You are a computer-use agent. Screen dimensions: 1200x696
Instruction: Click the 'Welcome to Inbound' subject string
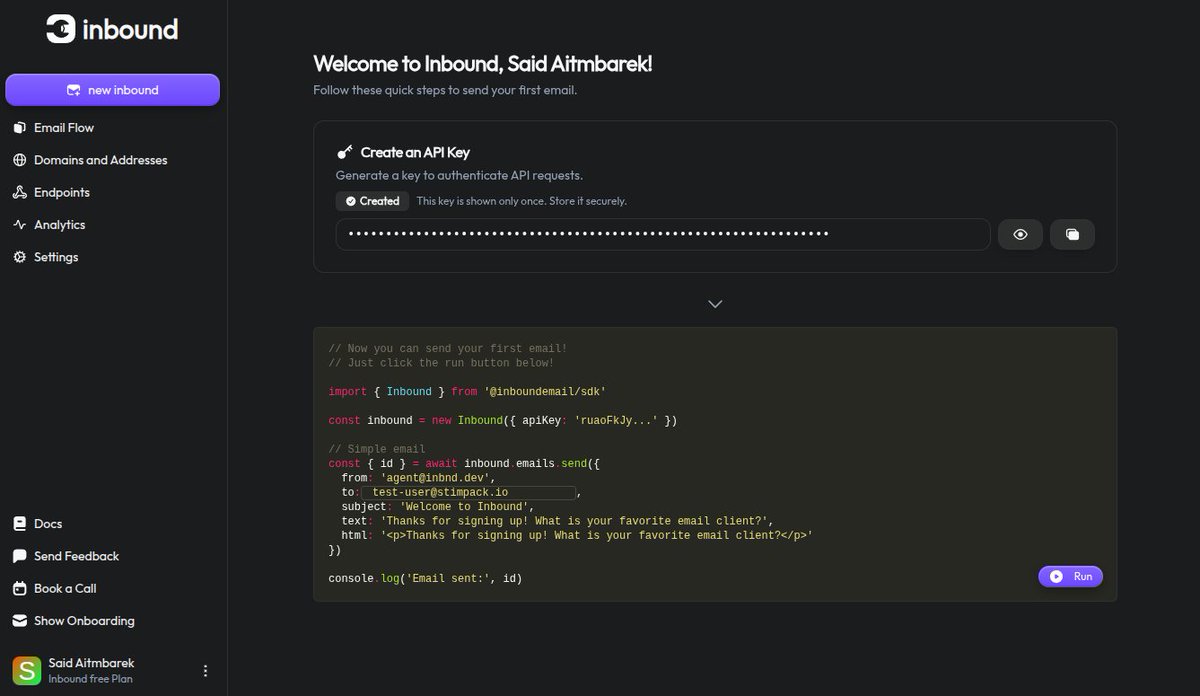[466, 507]
